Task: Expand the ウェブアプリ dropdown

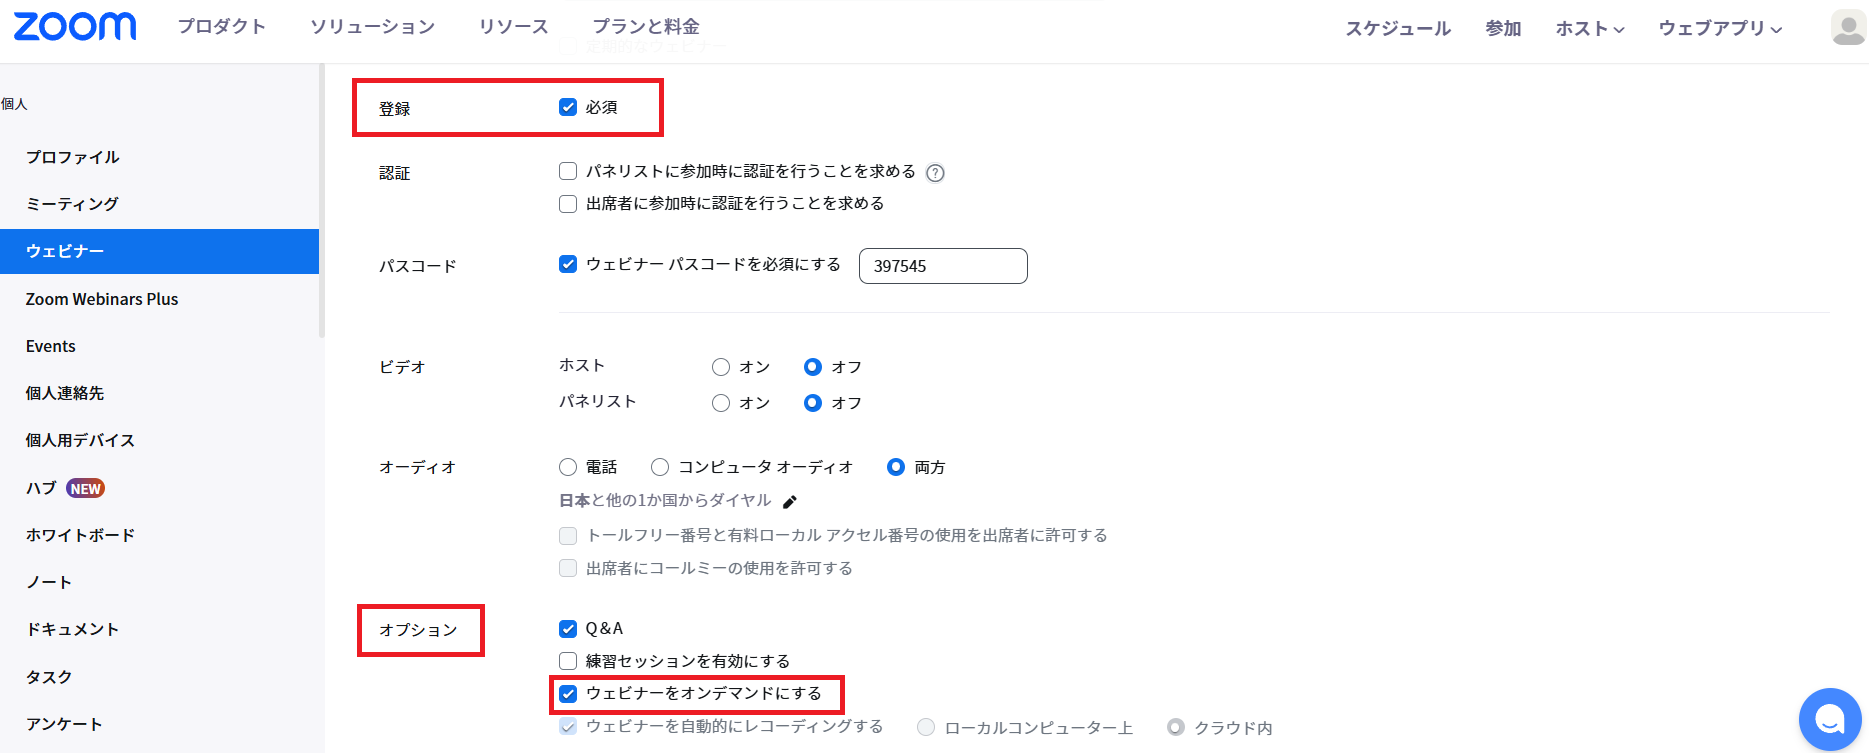Action: pos(1720,29)
